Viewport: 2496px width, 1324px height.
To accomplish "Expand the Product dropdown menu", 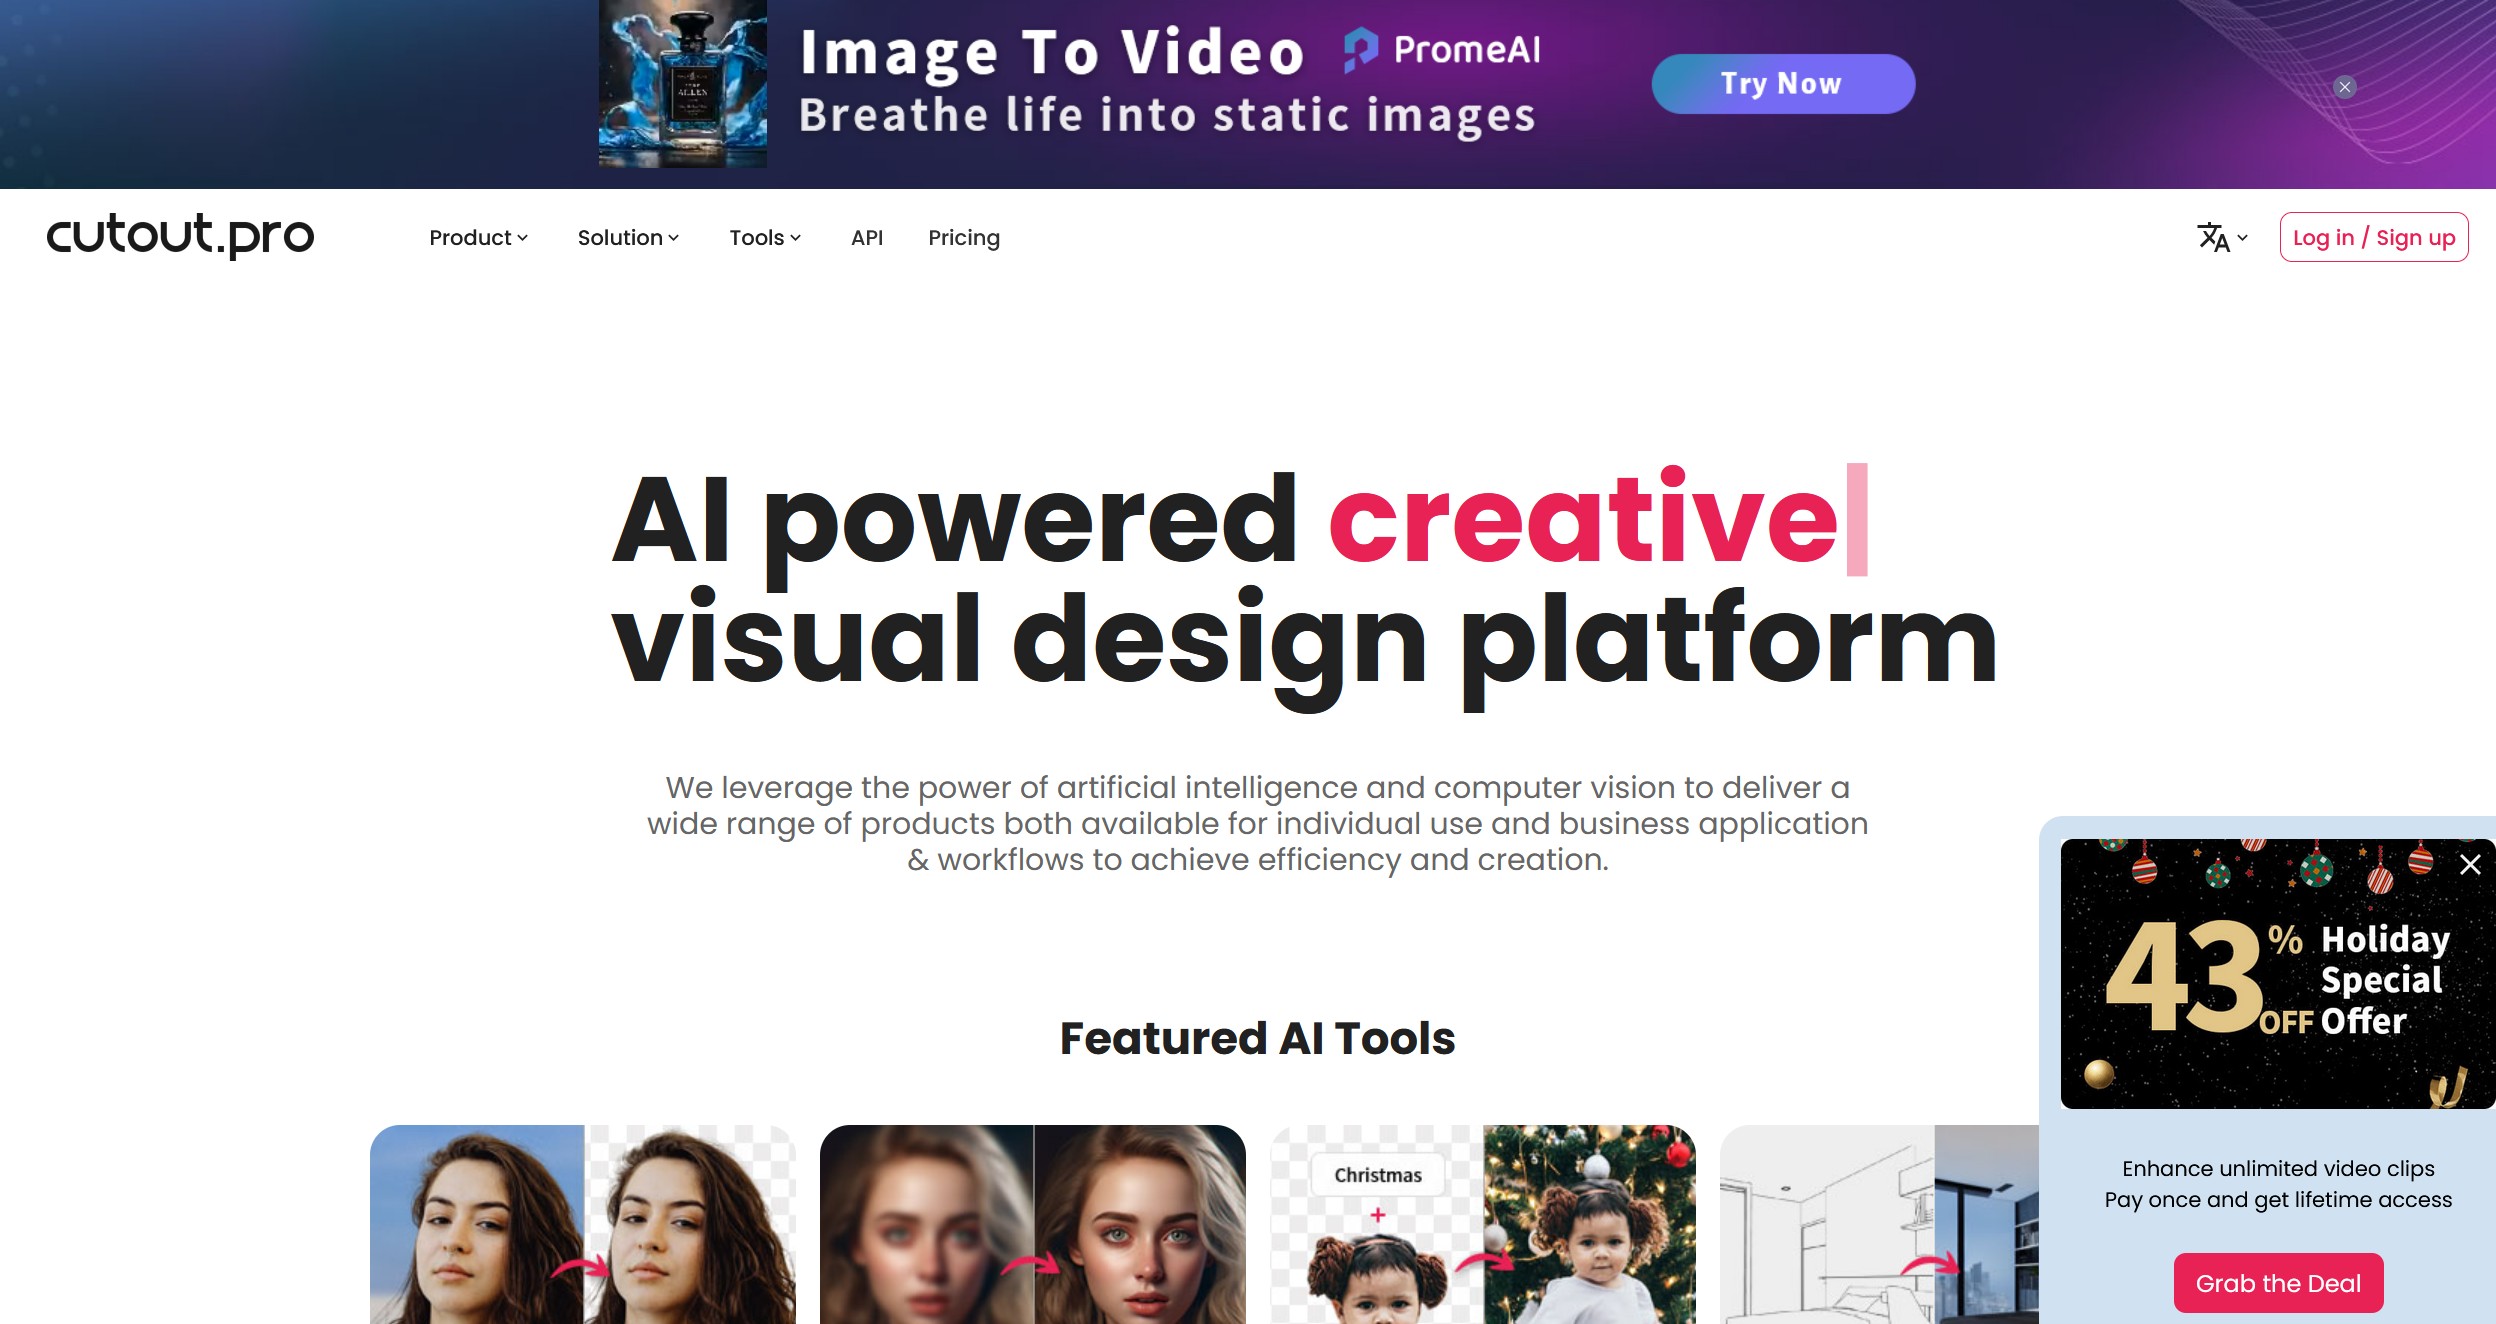I will [x=479, y=238].
